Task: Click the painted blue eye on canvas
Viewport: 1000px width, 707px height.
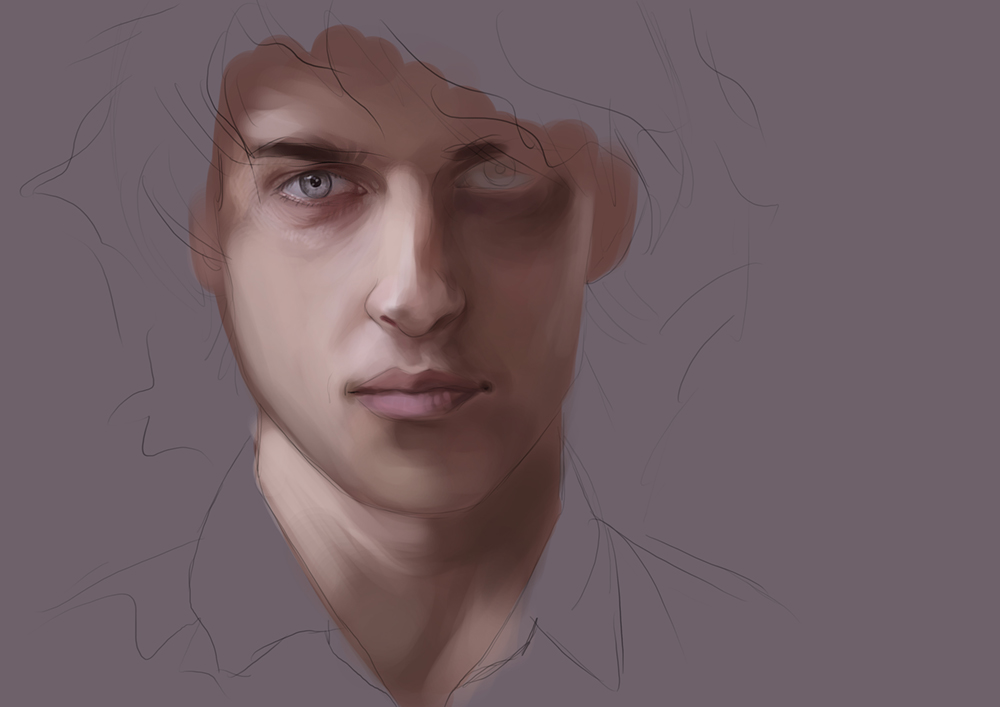Action: [317, 186]
